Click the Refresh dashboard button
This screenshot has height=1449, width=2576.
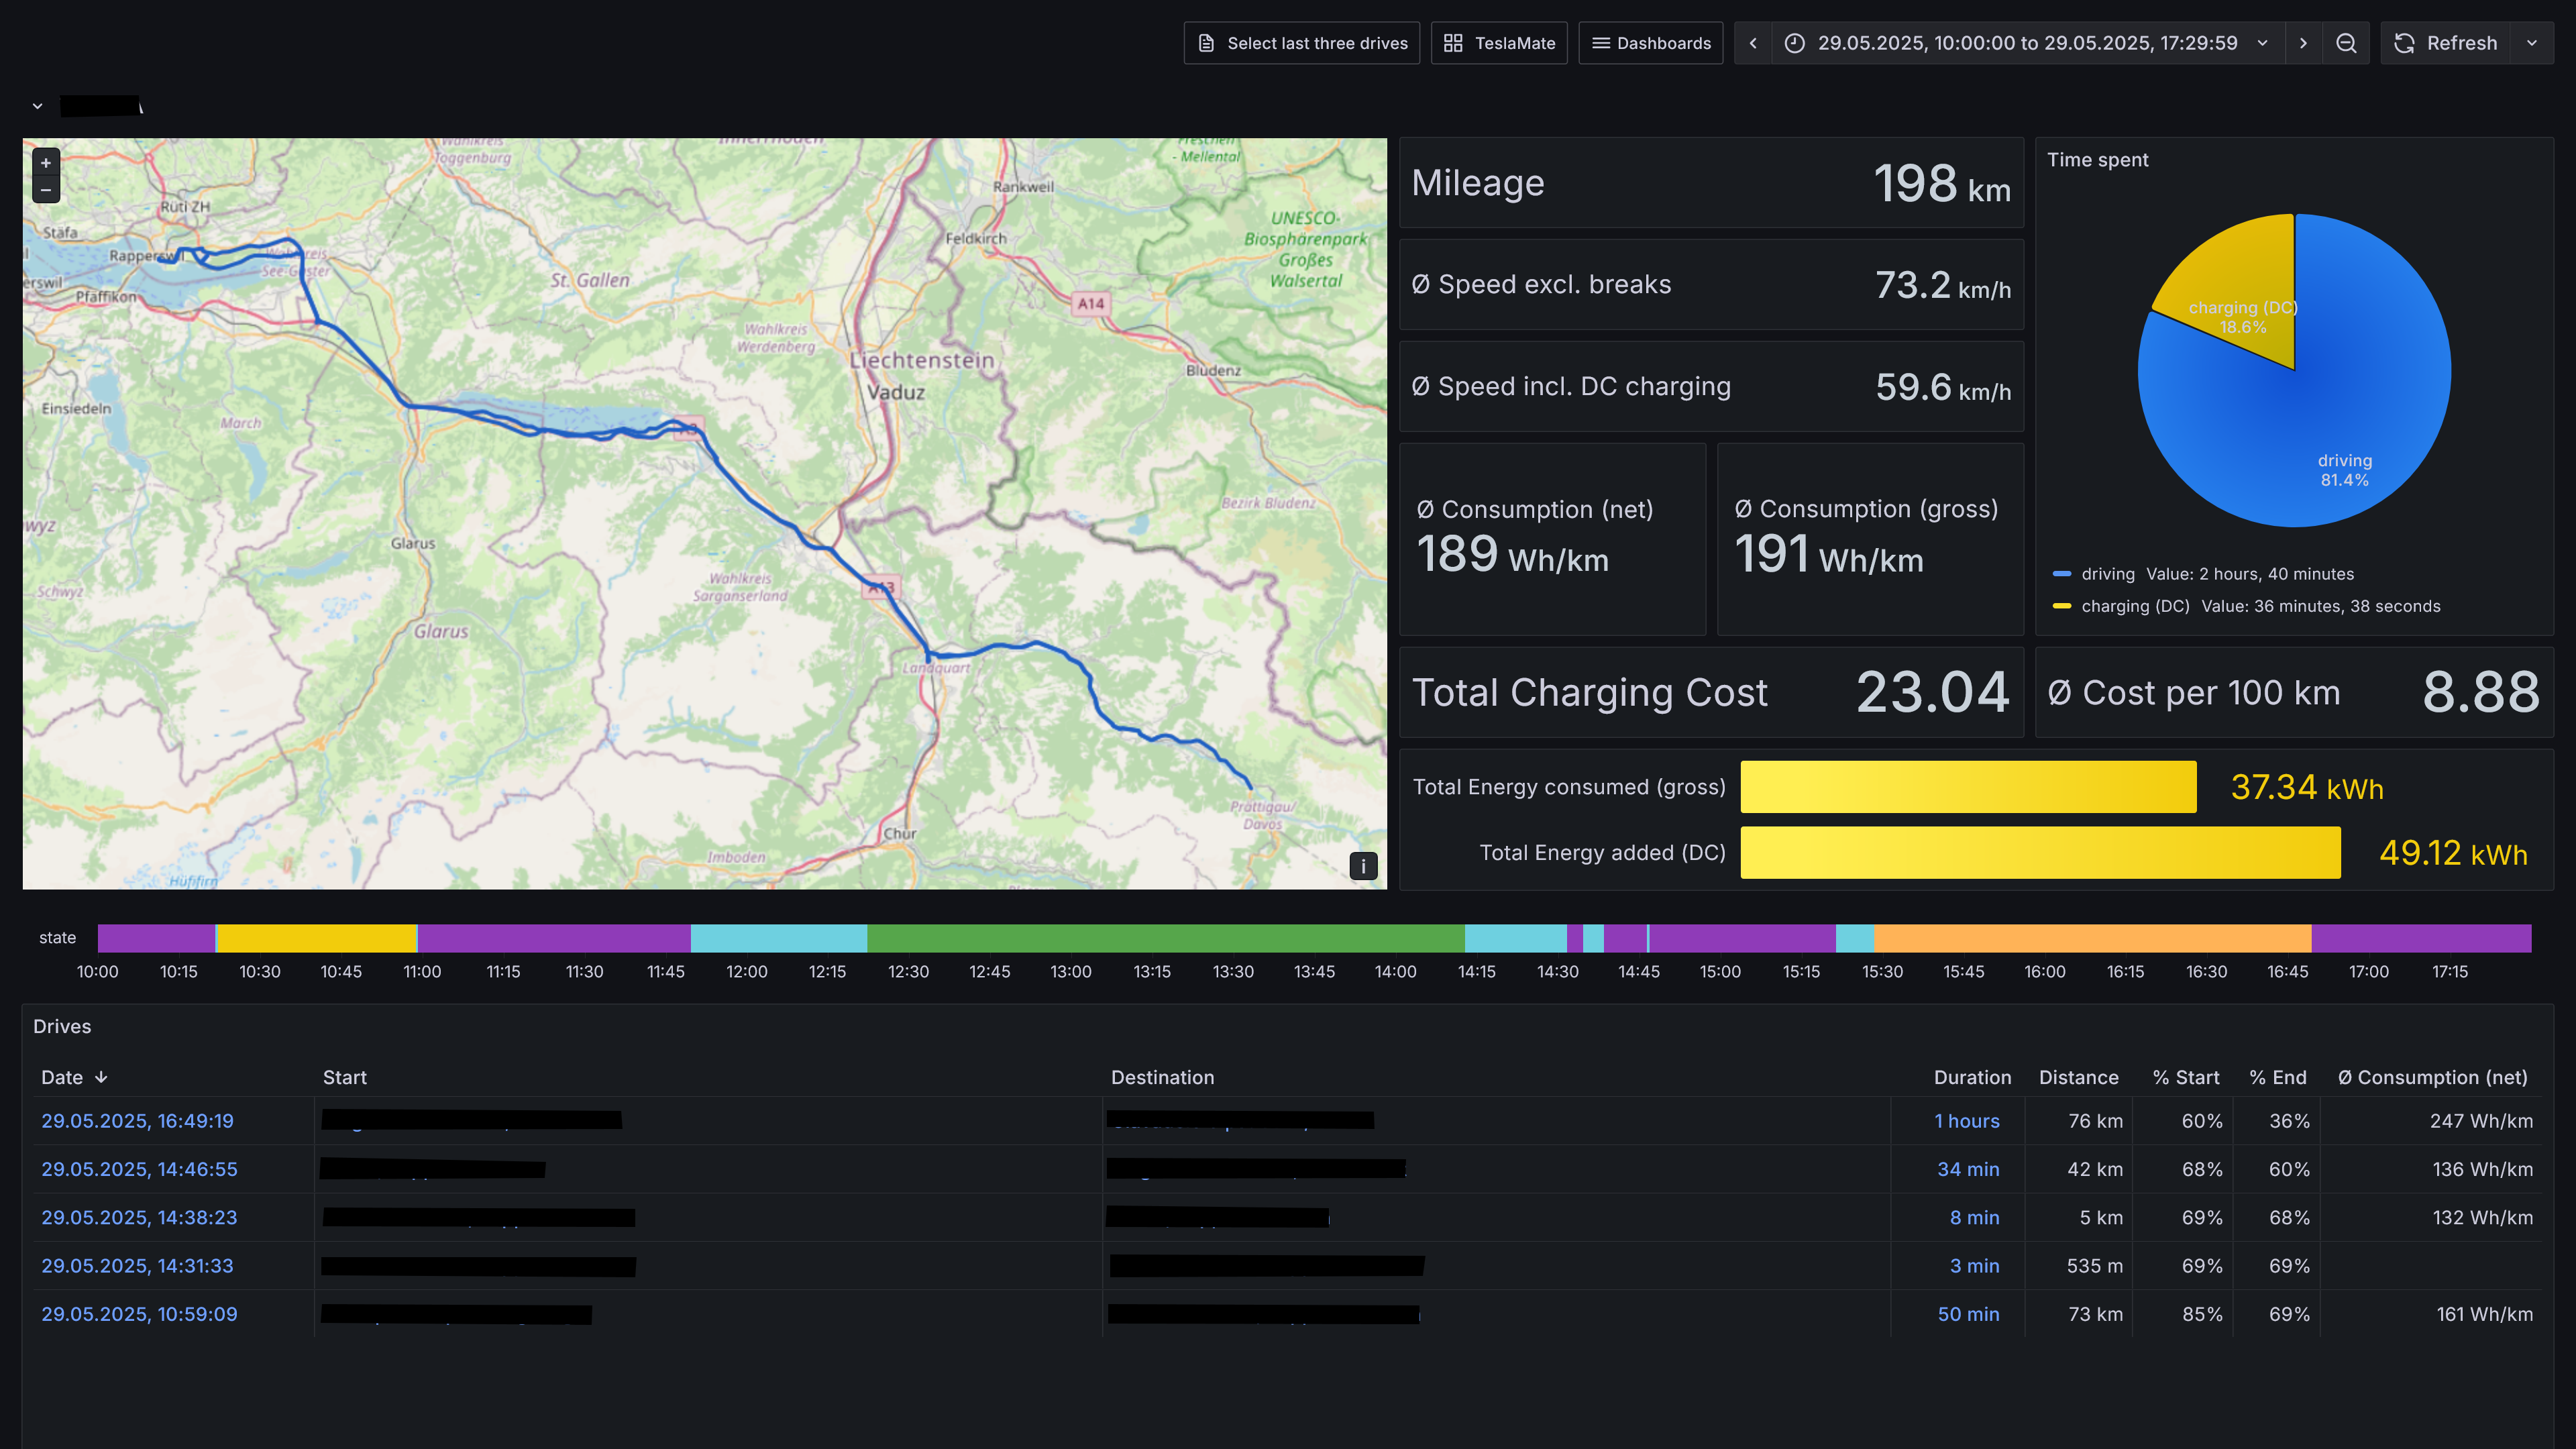tap(2446, 43)
